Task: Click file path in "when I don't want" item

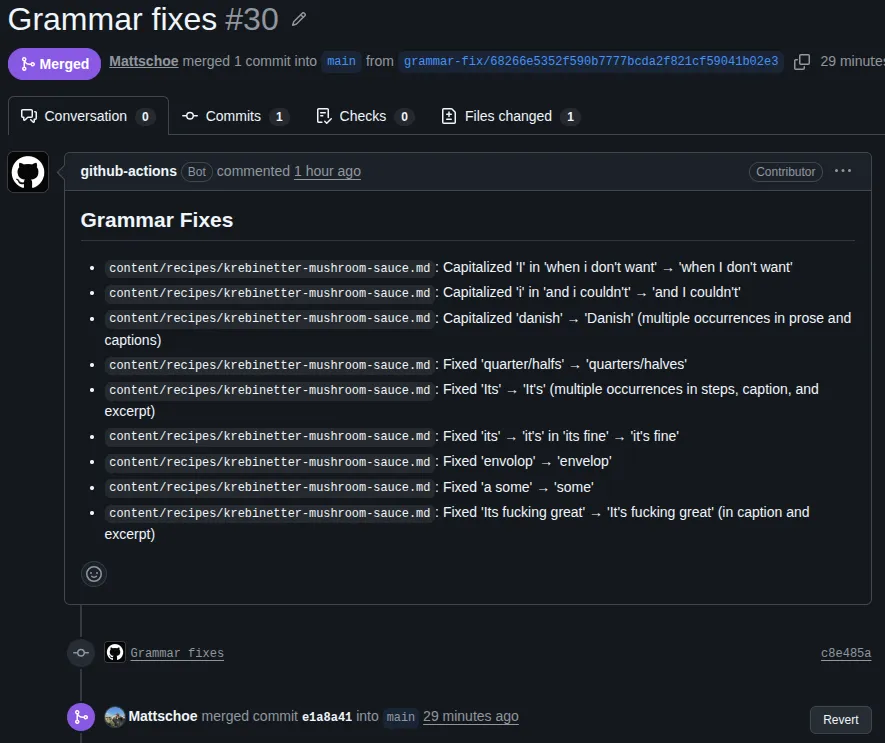Action: point(269,268)
